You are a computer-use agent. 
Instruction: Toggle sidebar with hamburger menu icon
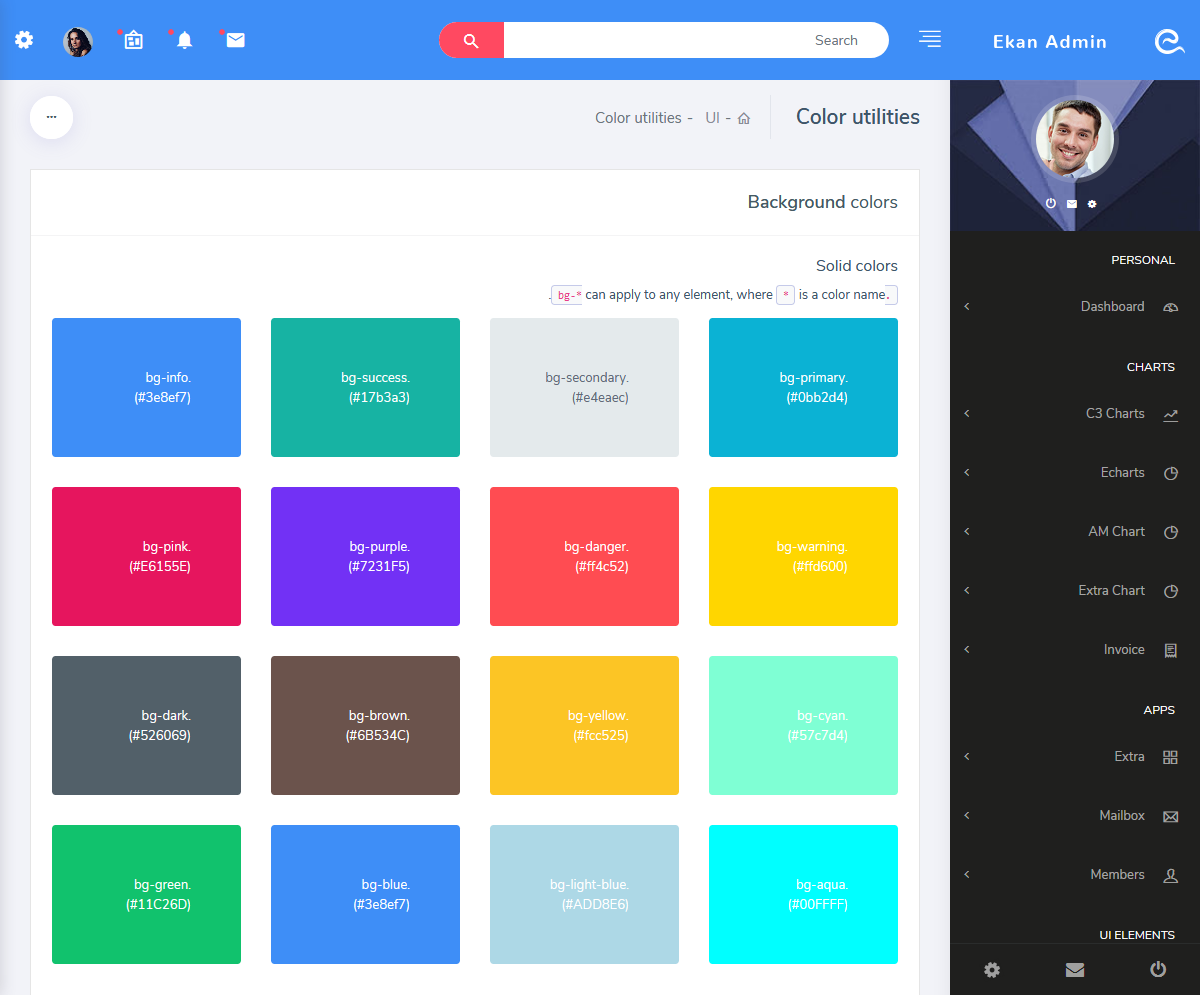(x=930, y=39)
